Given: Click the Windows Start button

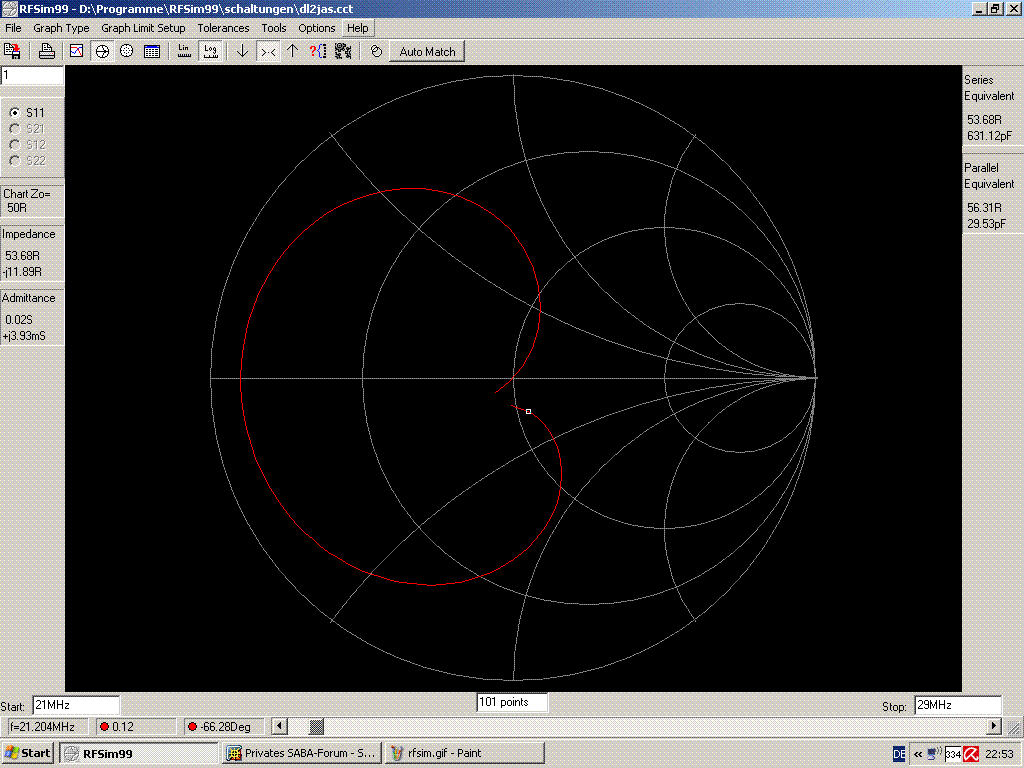Looking at the screenshot, I should (27, 753).
